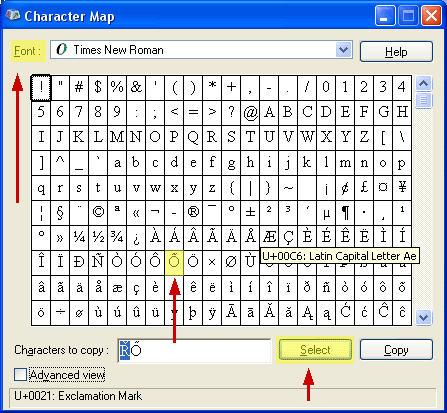Select the capital letter W

[307, 138]
